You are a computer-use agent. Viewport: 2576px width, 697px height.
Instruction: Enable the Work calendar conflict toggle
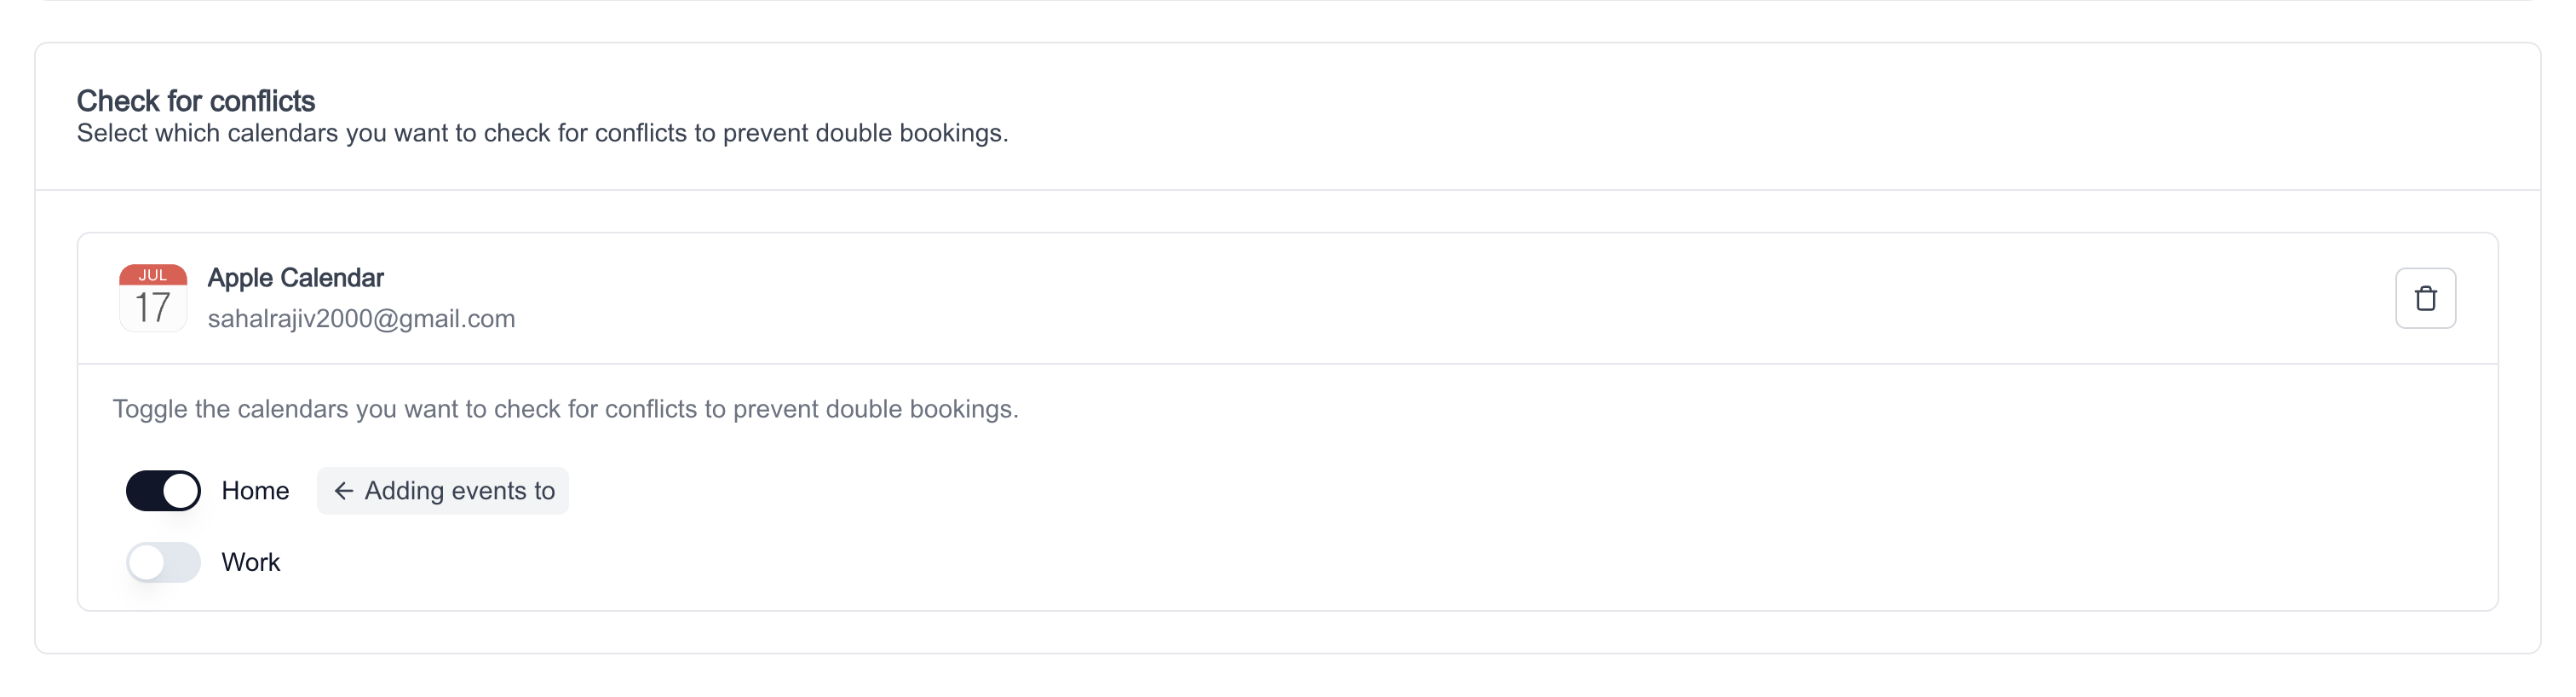click(163, 563)
